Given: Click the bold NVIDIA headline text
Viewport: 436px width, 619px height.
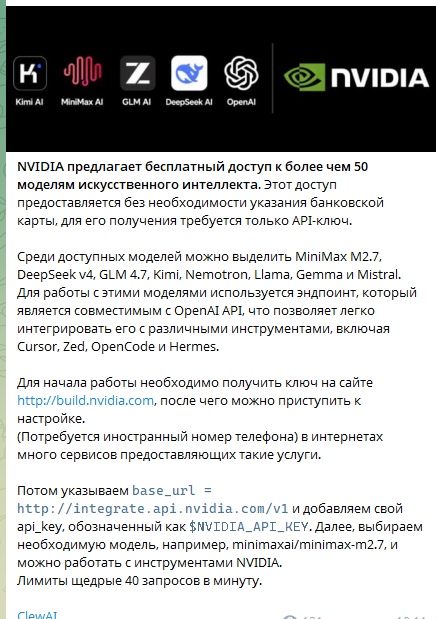Looking at the screenshot, I should (x=192, y=176).
